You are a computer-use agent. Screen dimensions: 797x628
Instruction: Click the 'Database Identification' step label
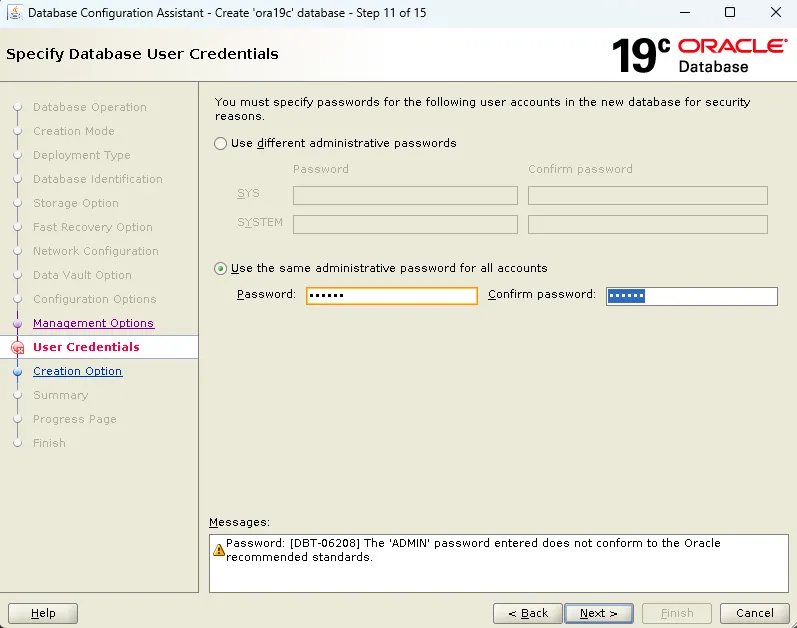[x=98, y=179]
